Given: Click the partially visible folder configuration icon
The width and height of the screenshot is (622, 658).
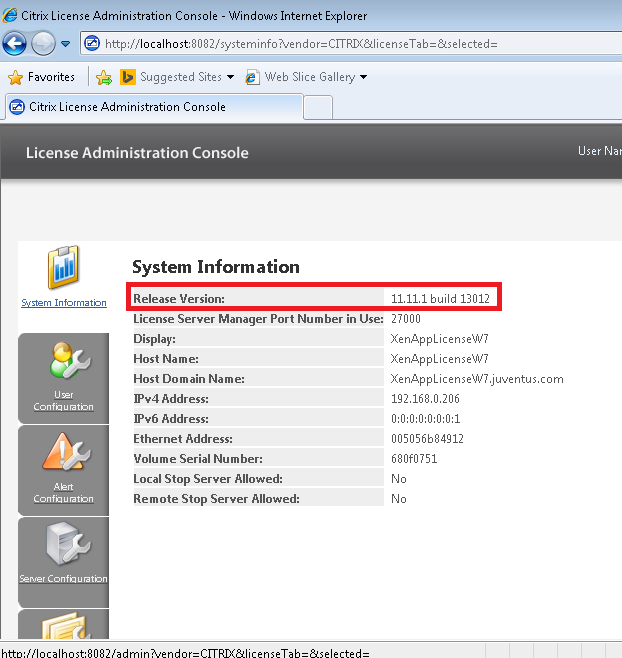Looking at the screenshot, I should [x=66, y=626].
